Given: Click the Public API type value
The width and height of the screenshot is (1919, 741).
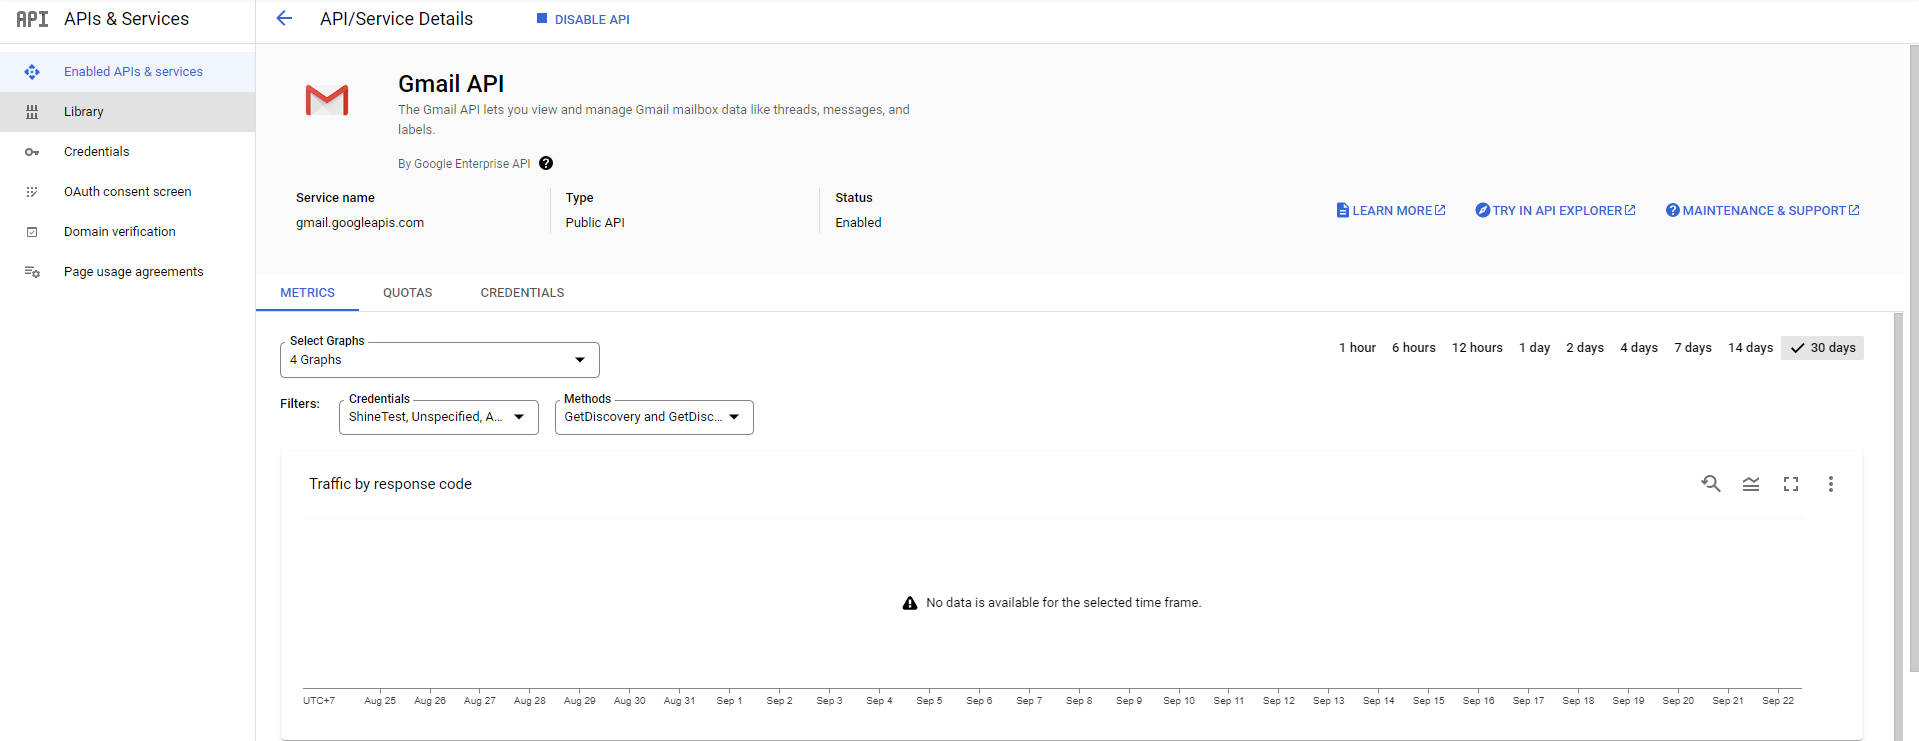Looking at the screenshot, I should point(595,223).
